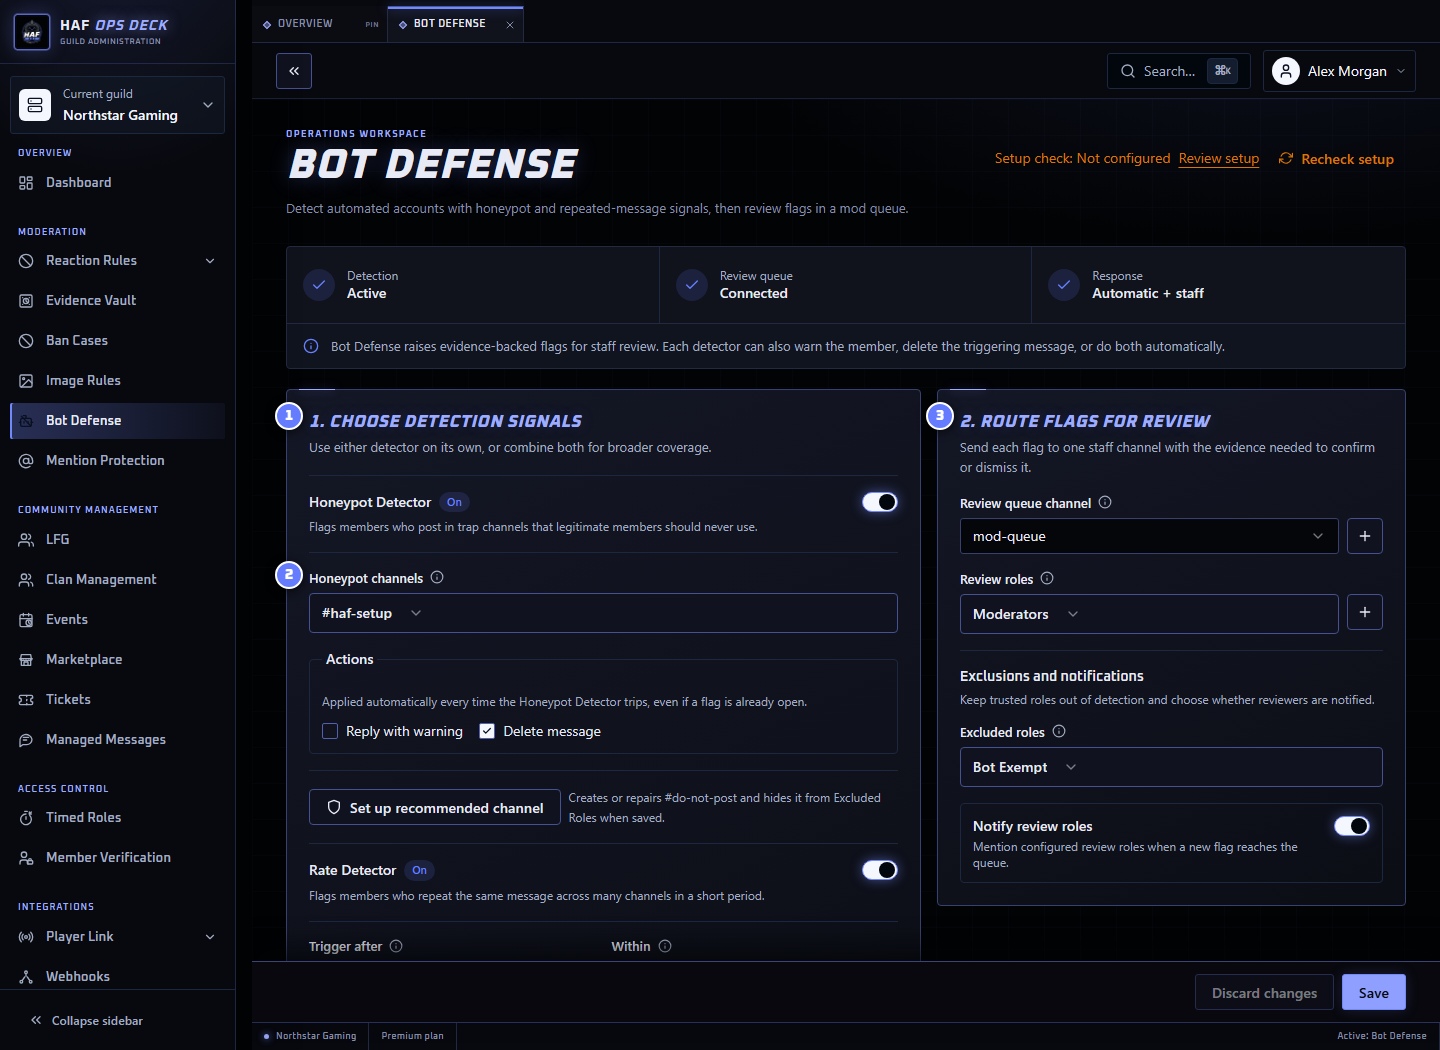Open Mention Protection in the sidebar
1440x1050 pixels.
coord(117,460)
